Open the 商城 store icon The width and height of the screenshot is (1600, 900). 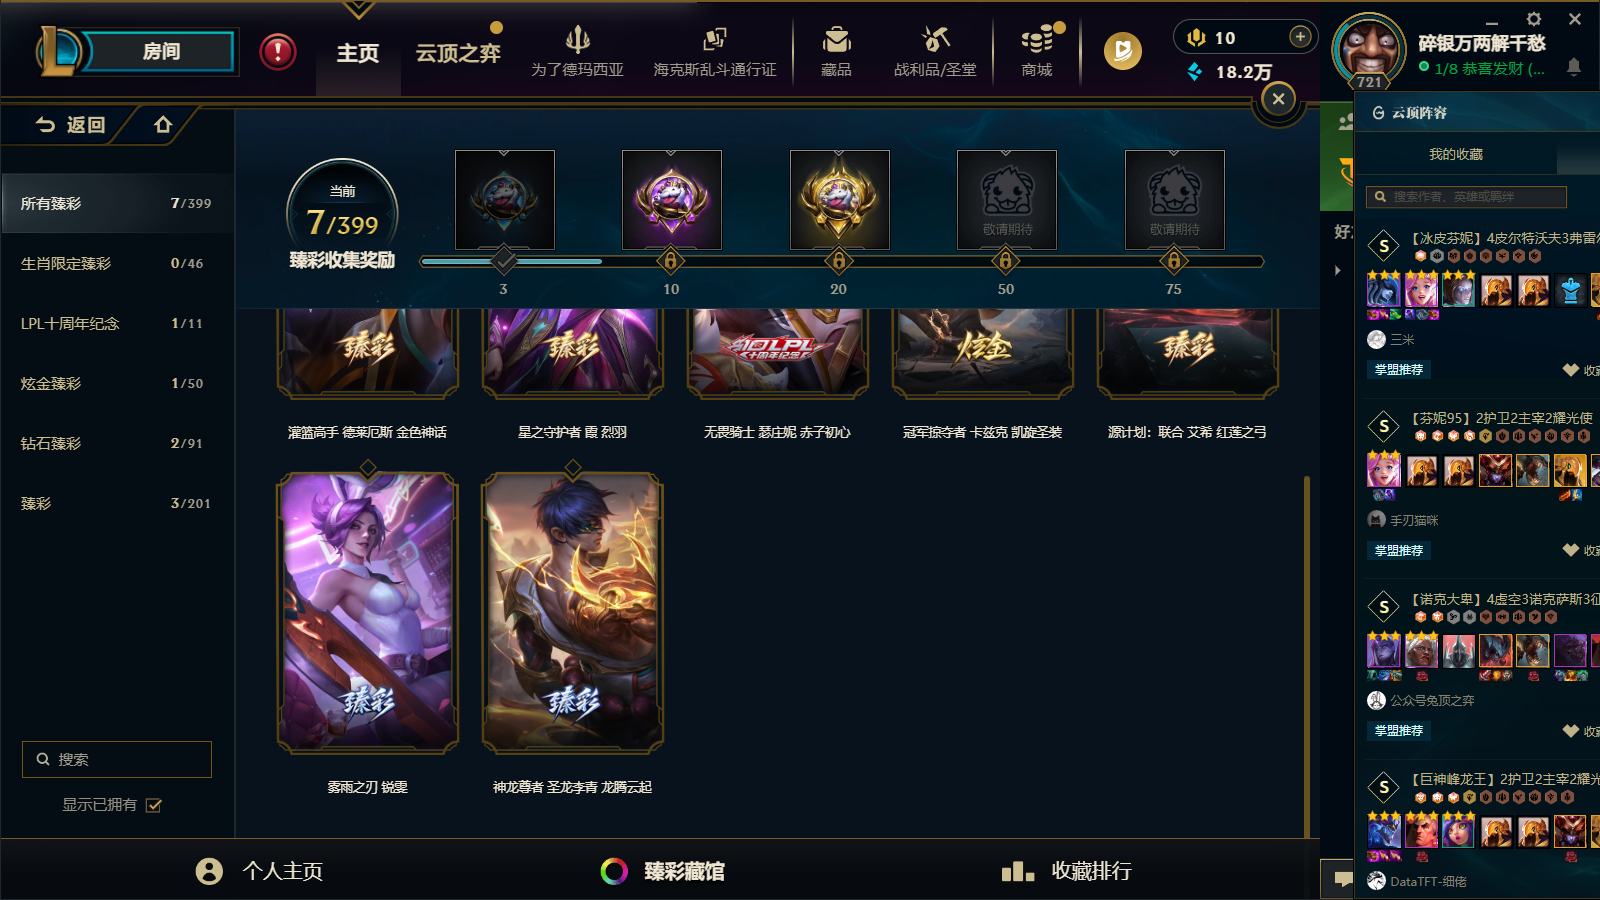pos(1037,41)
